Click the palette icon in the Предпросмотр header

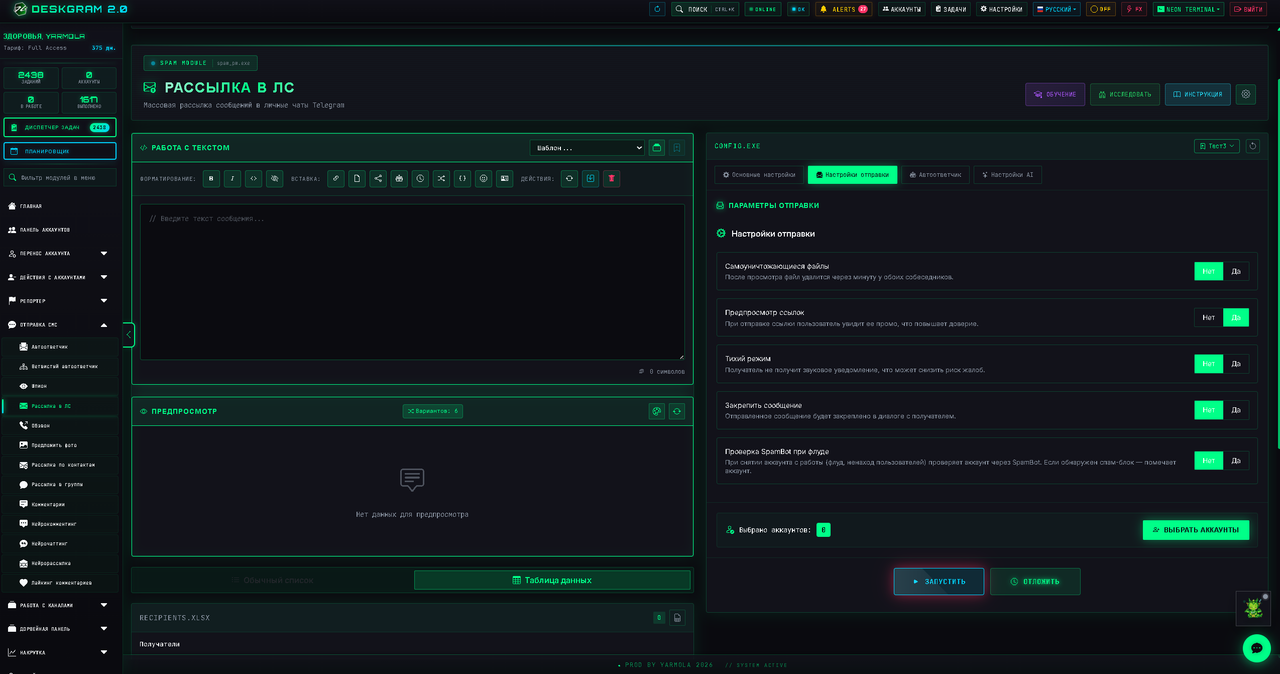[x=656, y=411]
